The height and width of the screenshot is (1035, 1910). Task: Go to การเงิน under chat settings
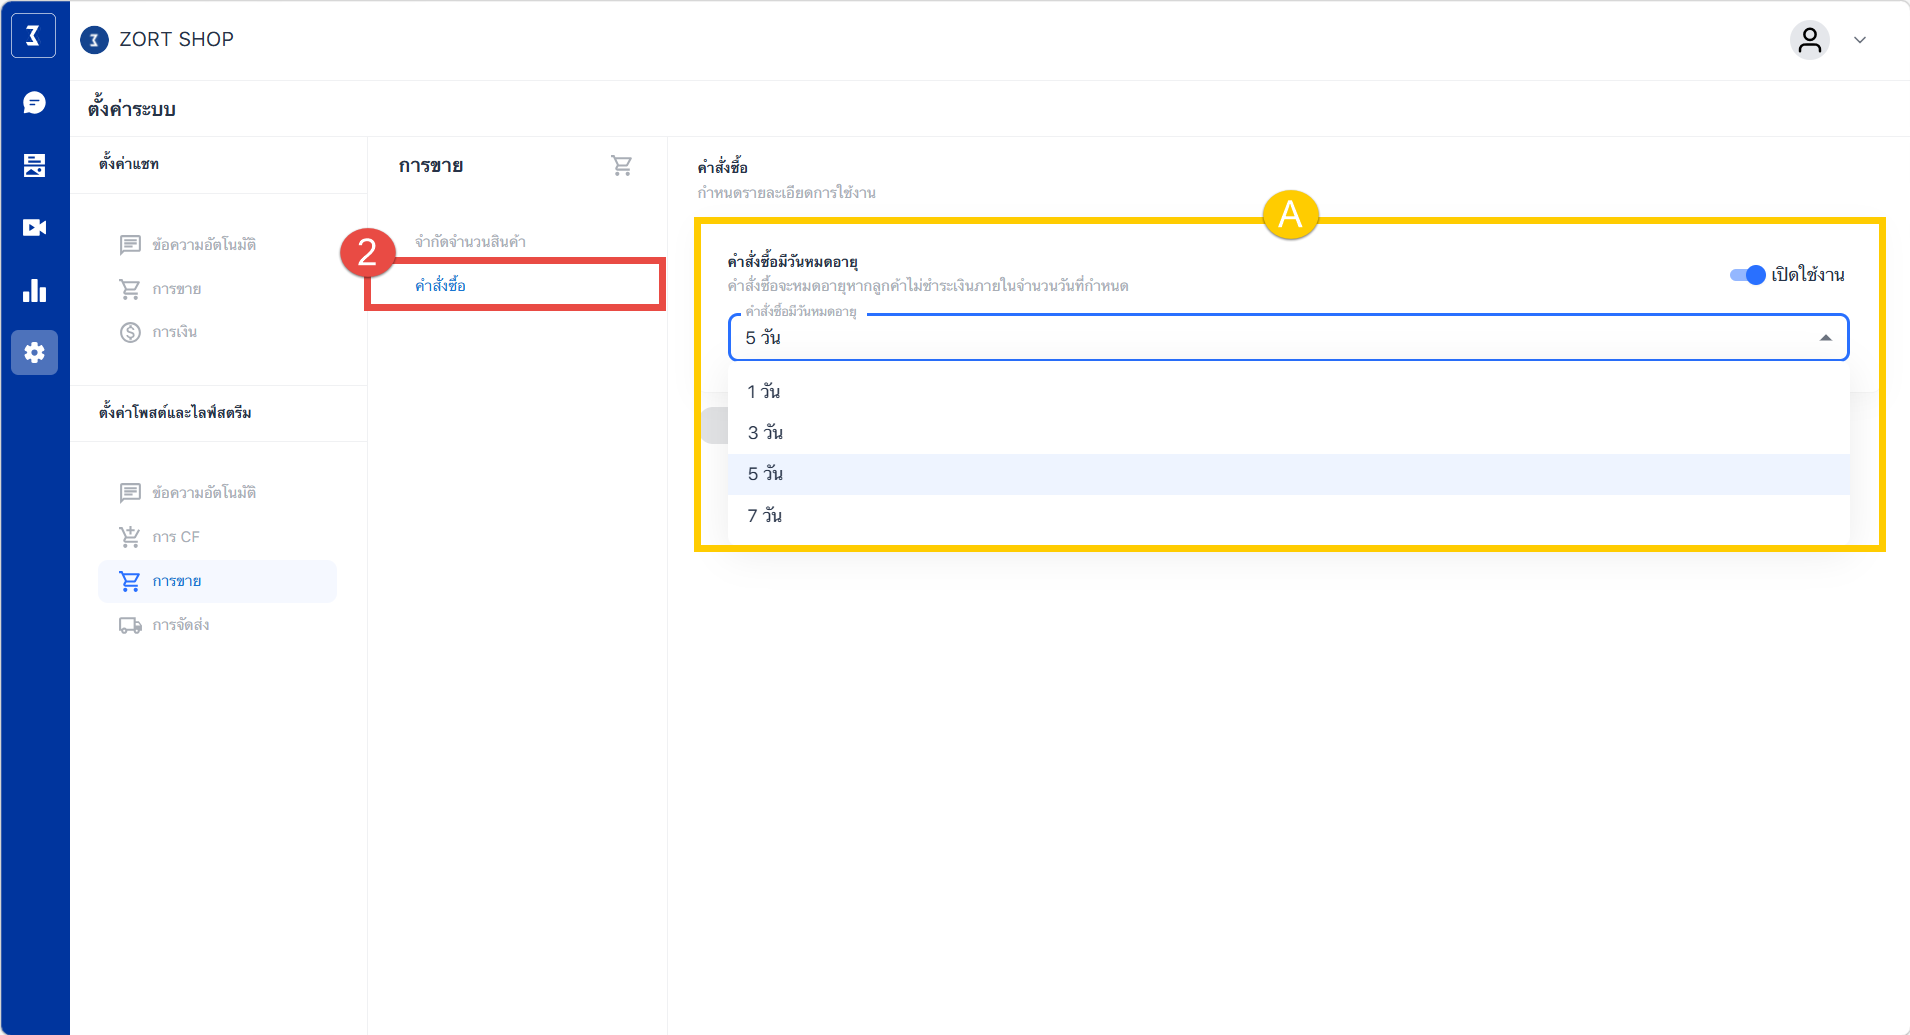click(174, 332)
